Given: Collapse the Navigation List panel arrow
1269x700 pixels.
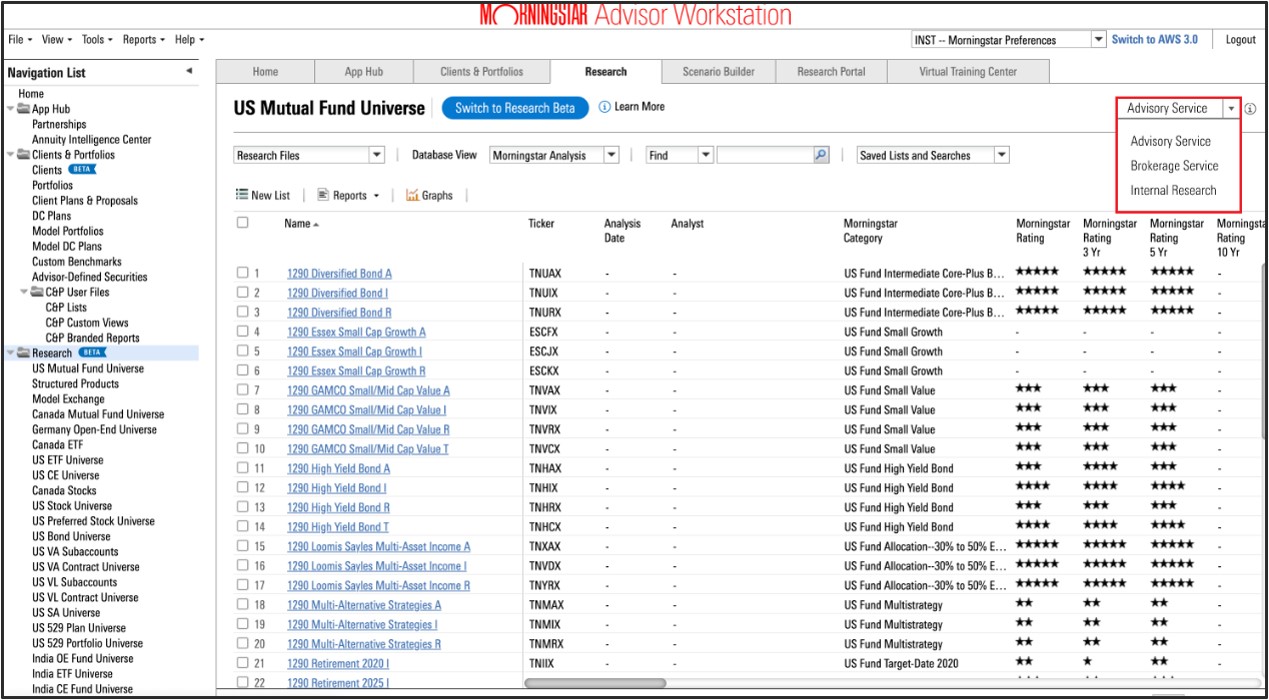Looking at the screenshot, I should [x=190, y=71].
